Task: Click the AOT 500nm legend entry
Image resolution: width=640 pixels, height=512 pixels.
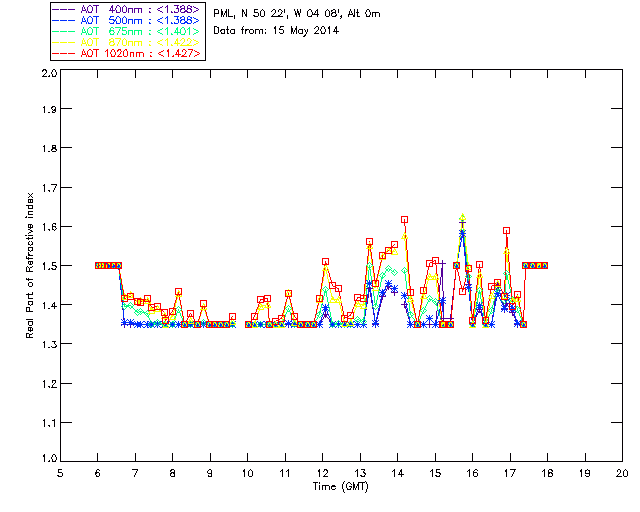Action: coord(127,20)
